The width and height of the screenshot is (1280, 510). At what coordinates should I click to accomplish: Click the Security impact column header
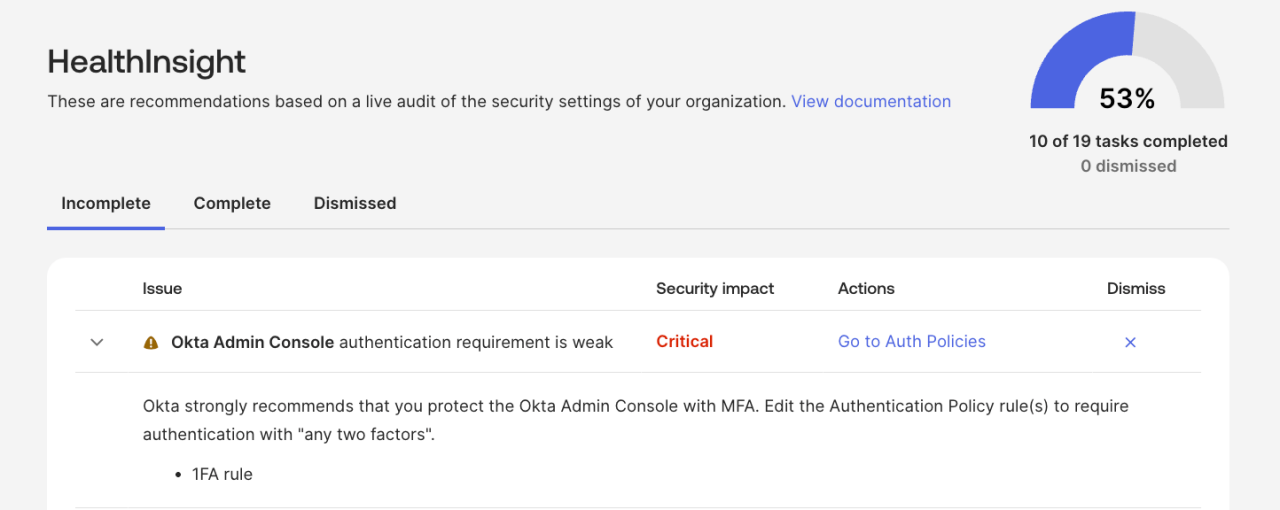715,288
